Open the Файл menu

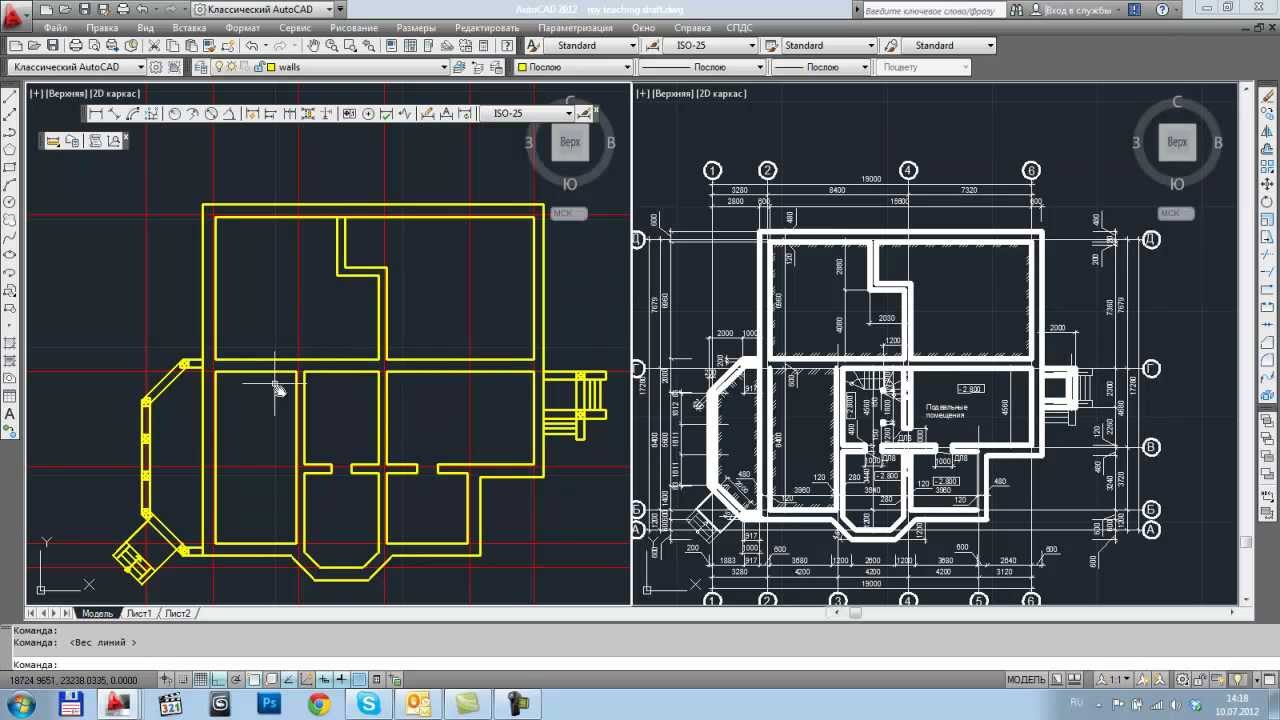coord(56,28)
